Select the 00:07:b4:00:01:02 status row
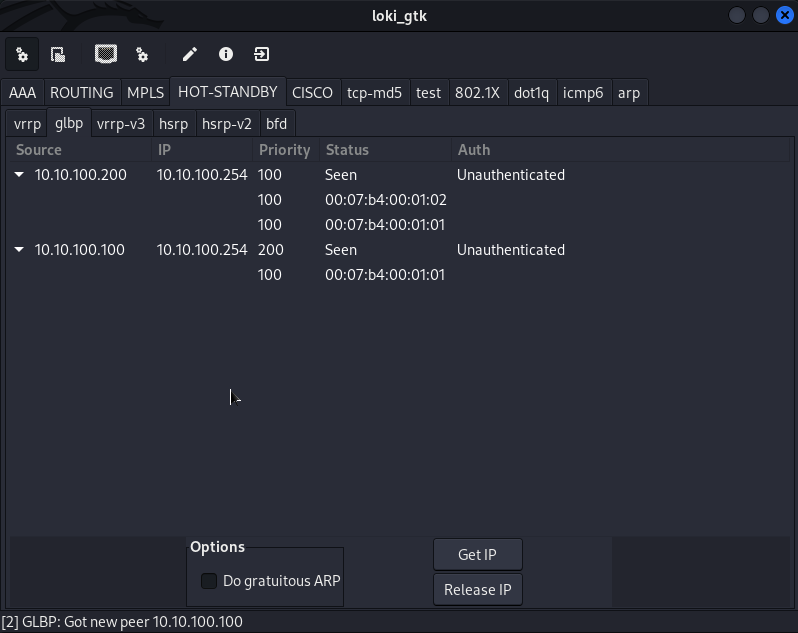 [385, 200]
